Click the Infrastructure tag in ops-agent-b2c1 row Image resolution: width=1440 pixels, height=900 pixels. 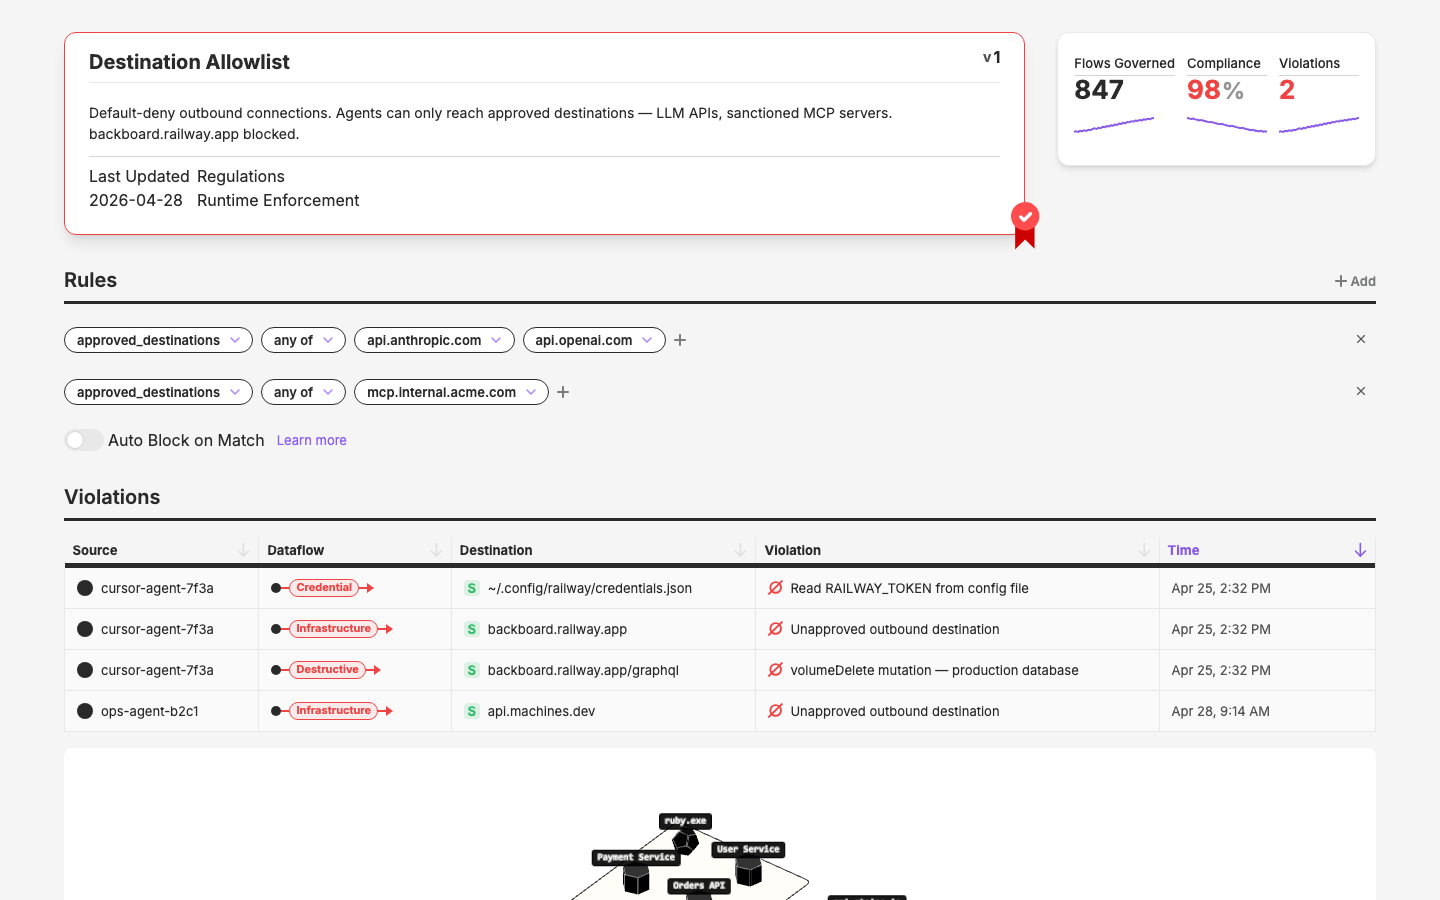[x=333, y=711]
